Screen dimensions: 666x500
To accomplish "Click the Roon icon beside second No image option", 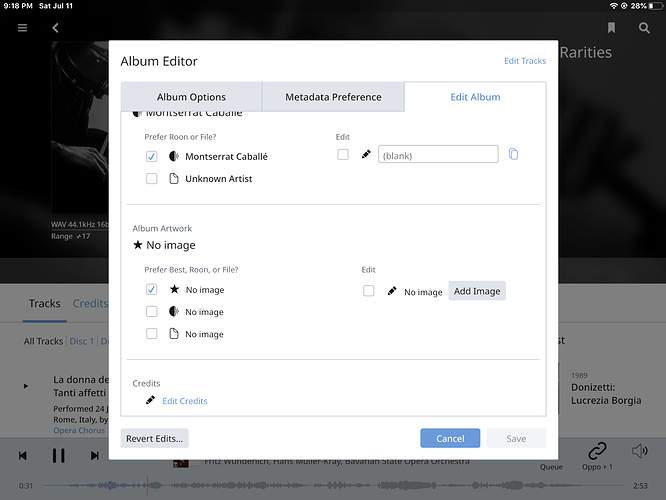I will click(174, 311).
